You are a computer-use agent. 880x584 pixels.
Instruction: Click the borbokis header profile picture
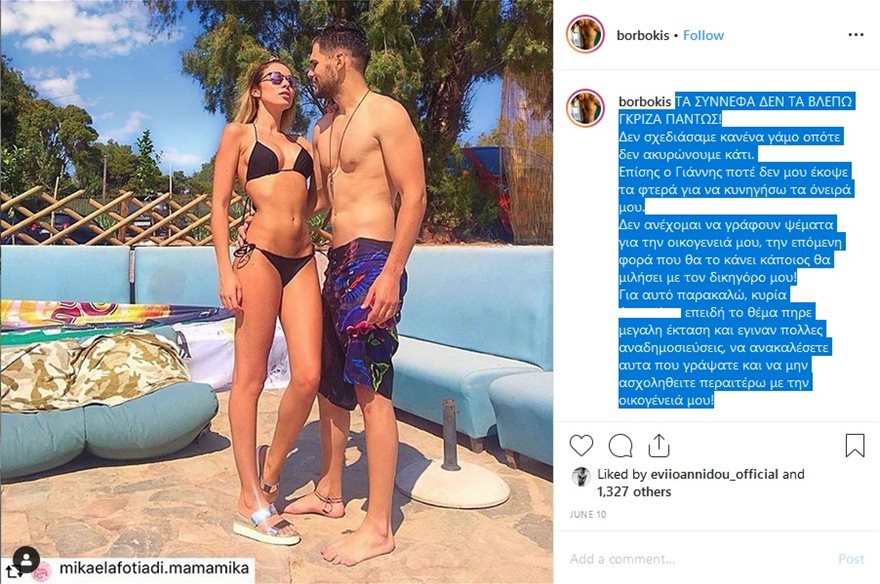tap(585, 34)
